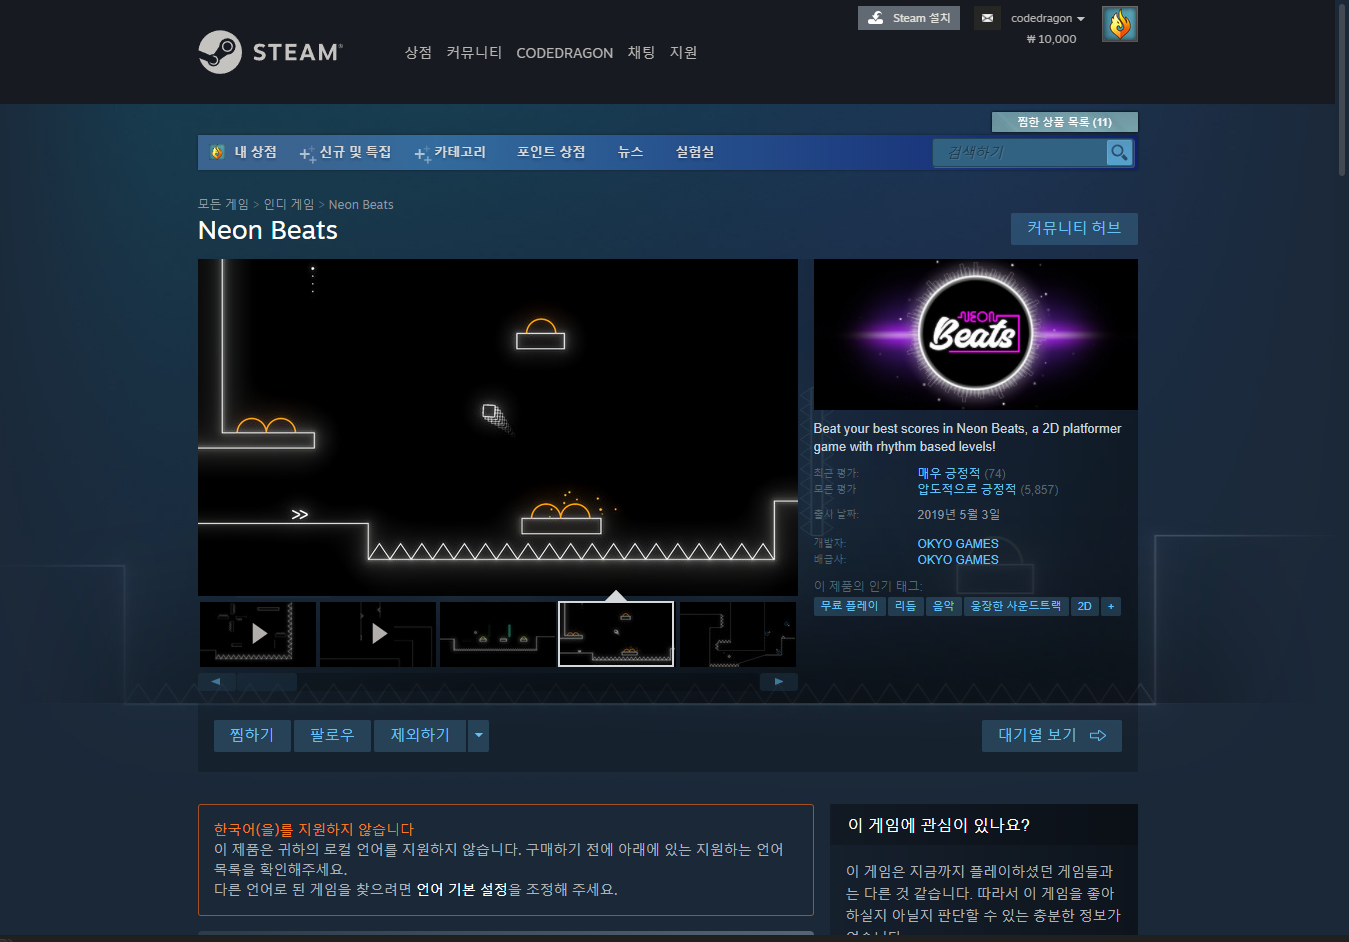Open the CODEDRAGON top menu
The width and height of the screenshot is (1349, 942).
564,53
